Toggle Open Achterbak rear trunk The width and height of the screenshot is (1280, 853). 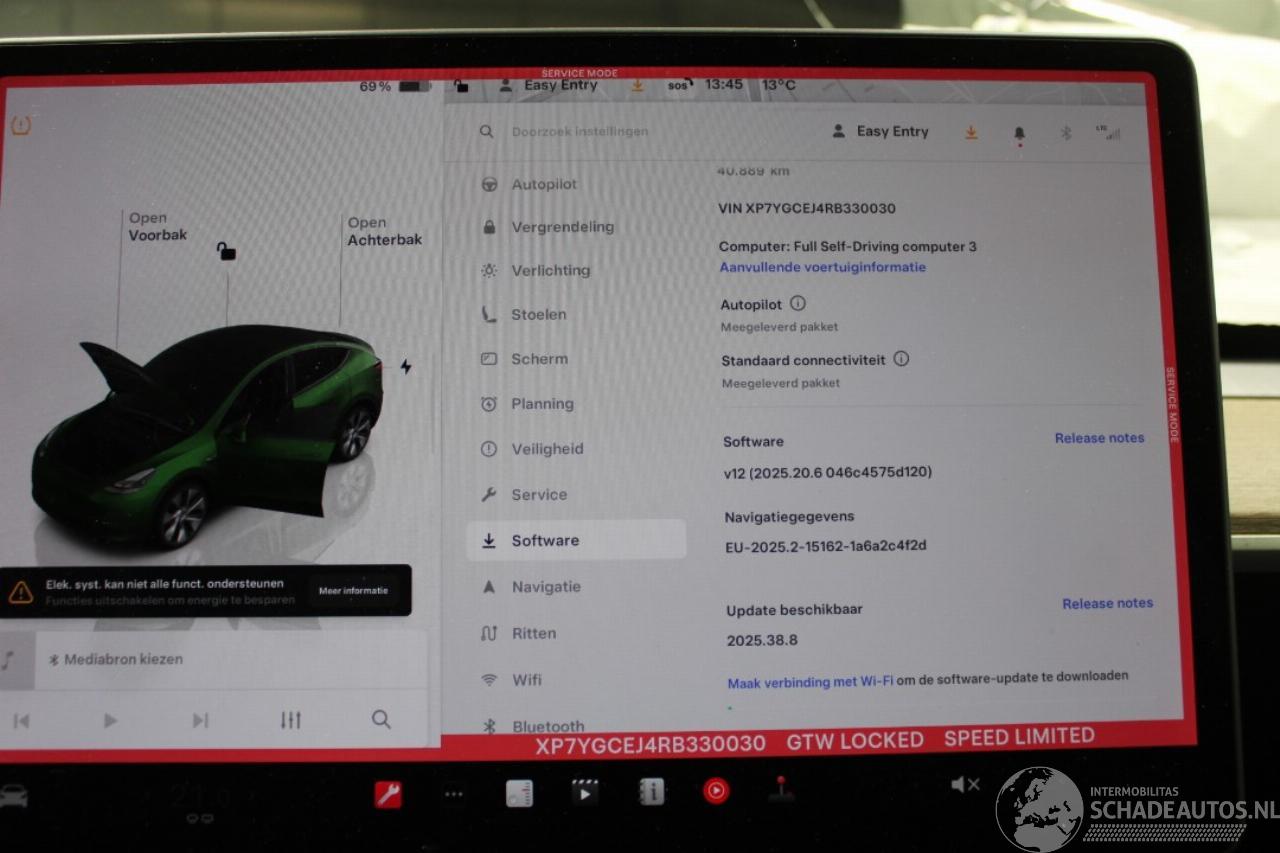[x=384, y=231]
